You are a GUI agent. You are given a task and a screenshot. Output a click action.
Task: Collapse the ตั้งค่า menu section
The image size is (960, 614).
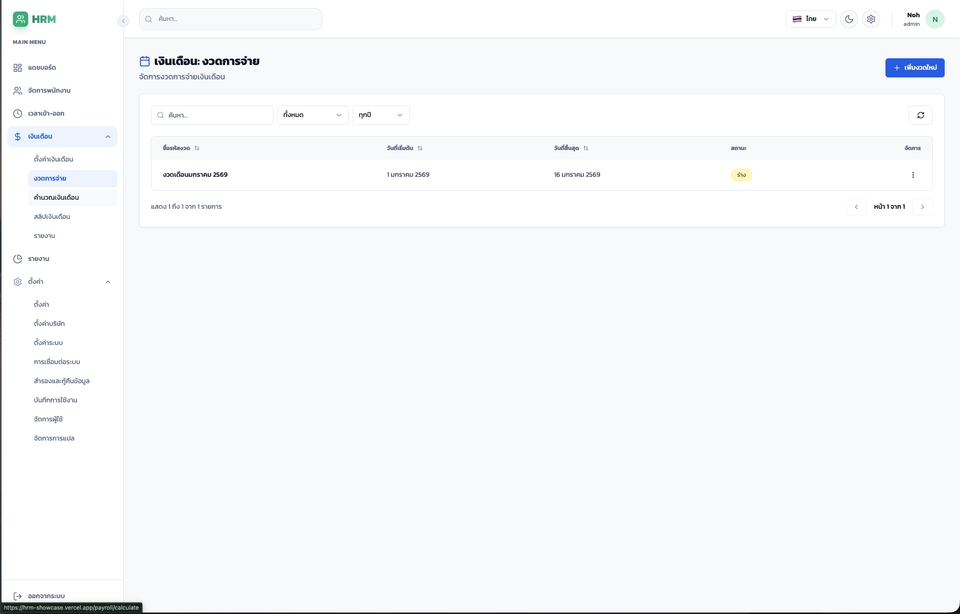108,282
